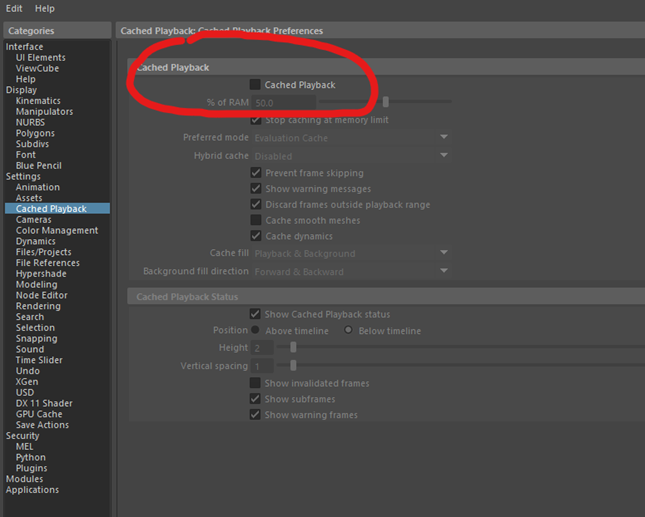
Task: Click the Height slider handle
Action: click(x=293, y=347)
